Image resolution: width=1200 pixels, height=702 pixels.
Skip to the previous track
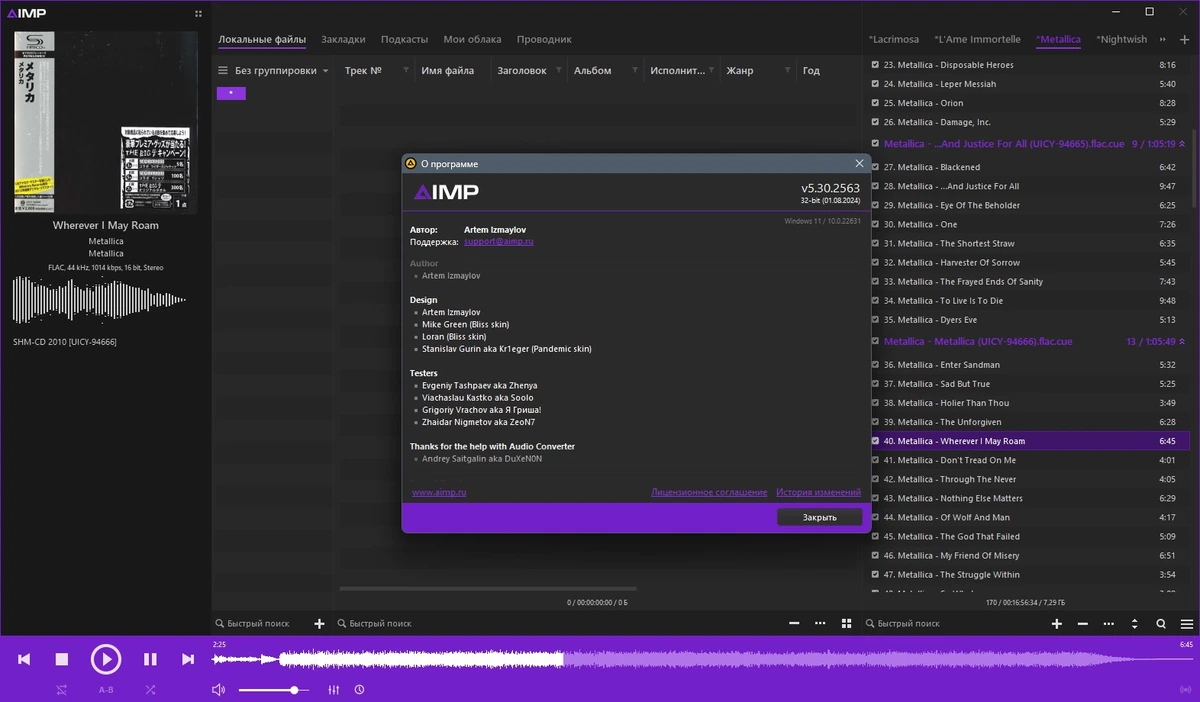24,659
